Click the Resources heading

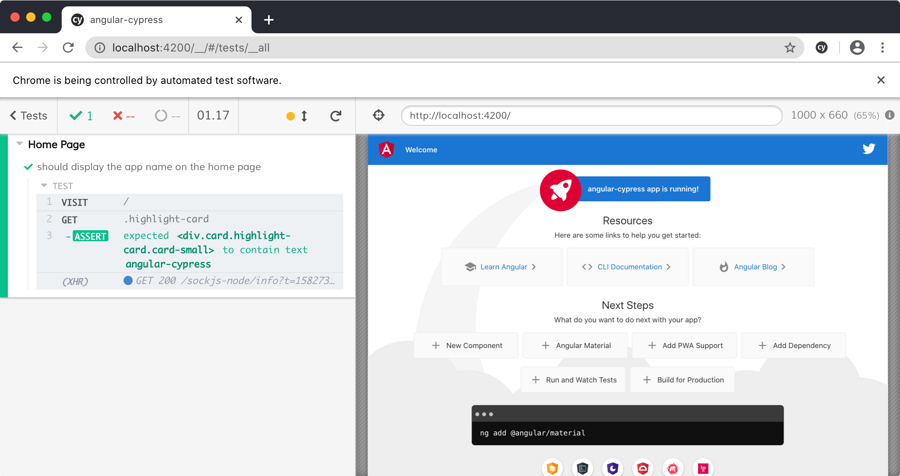627,220
